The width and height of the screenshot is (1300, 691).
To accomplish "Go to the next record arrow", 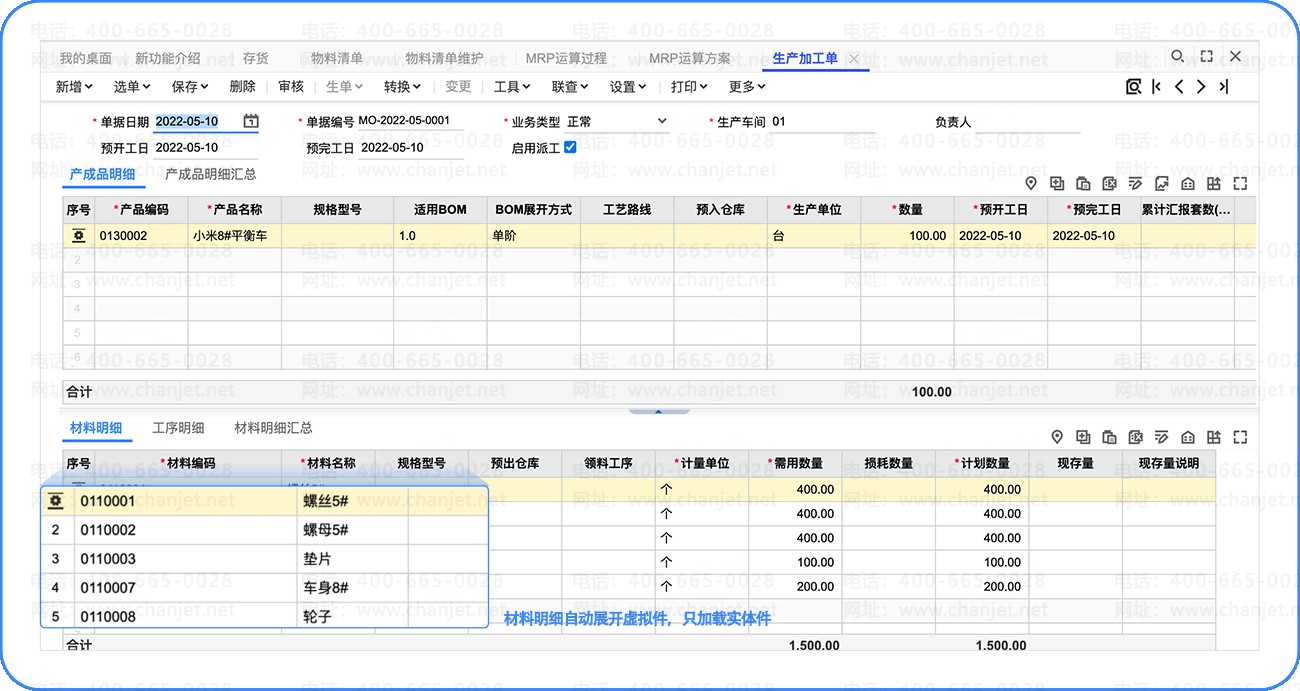I will click(1201, 87).
